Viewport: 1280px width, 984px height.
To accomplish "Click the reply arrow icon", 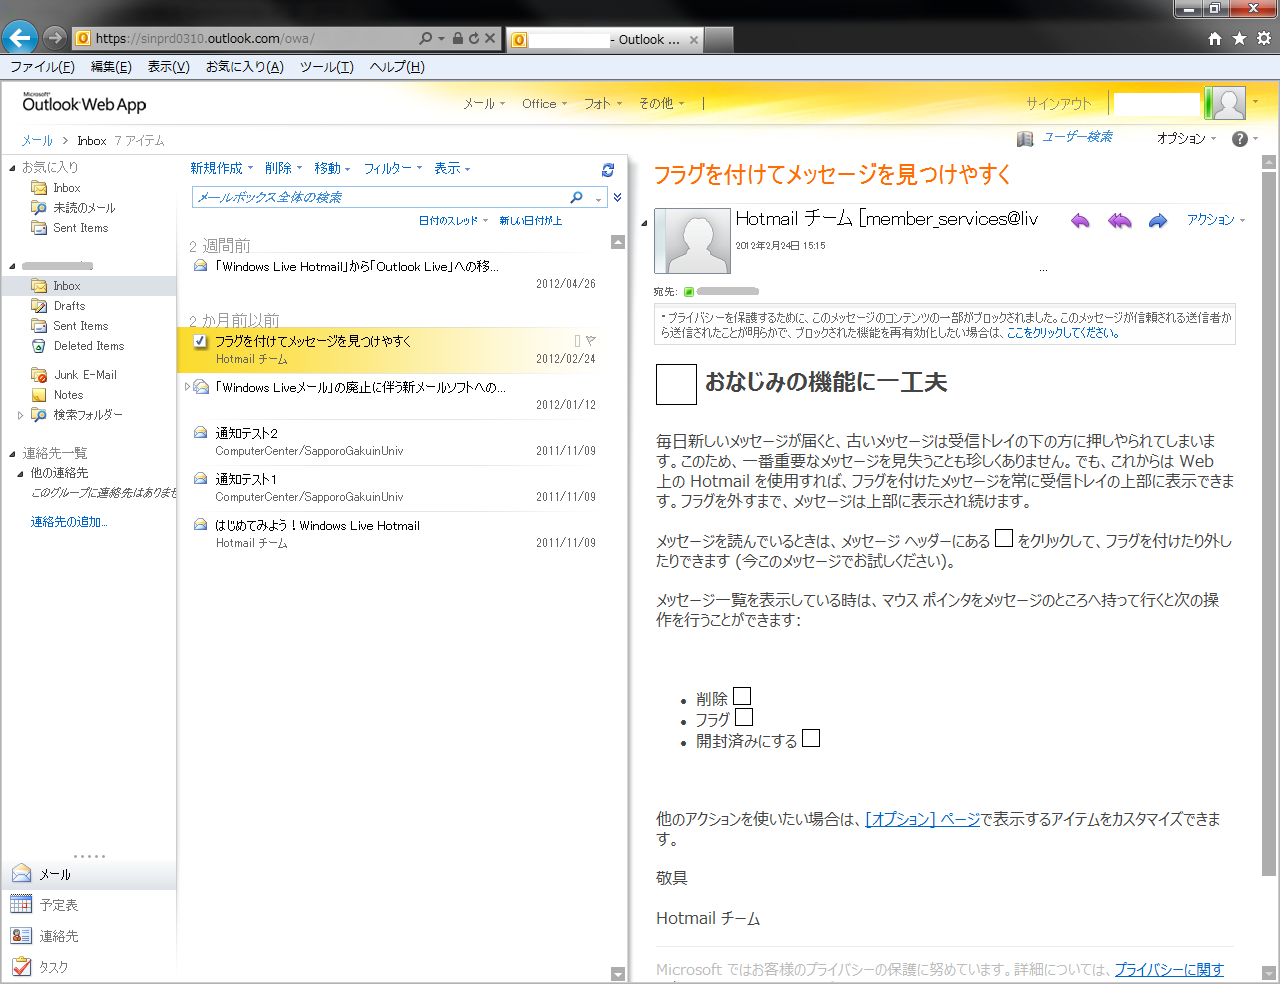I will (x=1080, y=220).
